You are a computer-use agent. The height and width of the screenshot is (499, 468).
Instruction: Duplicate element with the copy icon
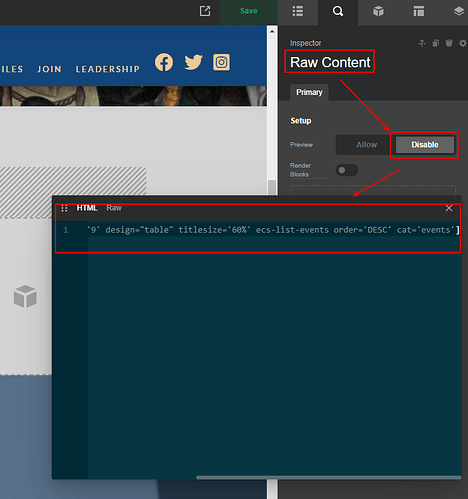[435, 43]
